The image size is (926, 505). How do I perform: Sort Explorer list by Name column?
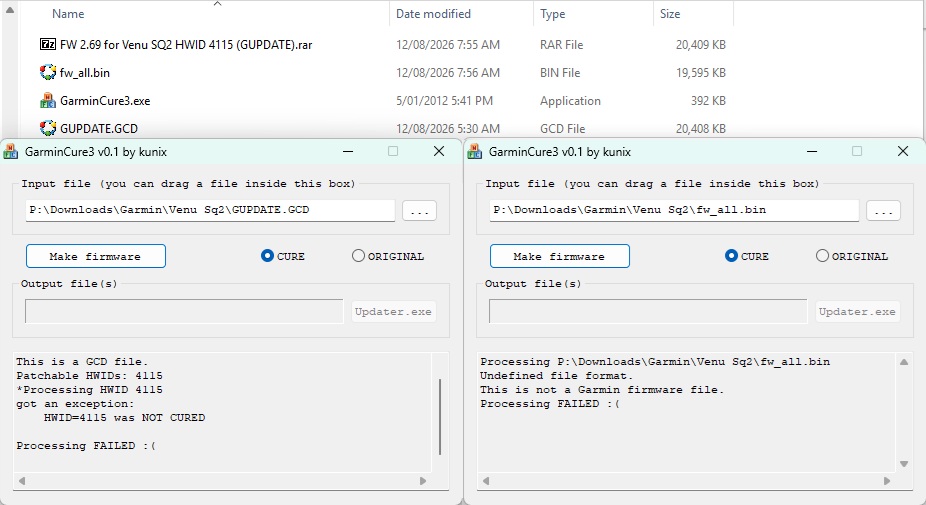[x=68, y=14]
